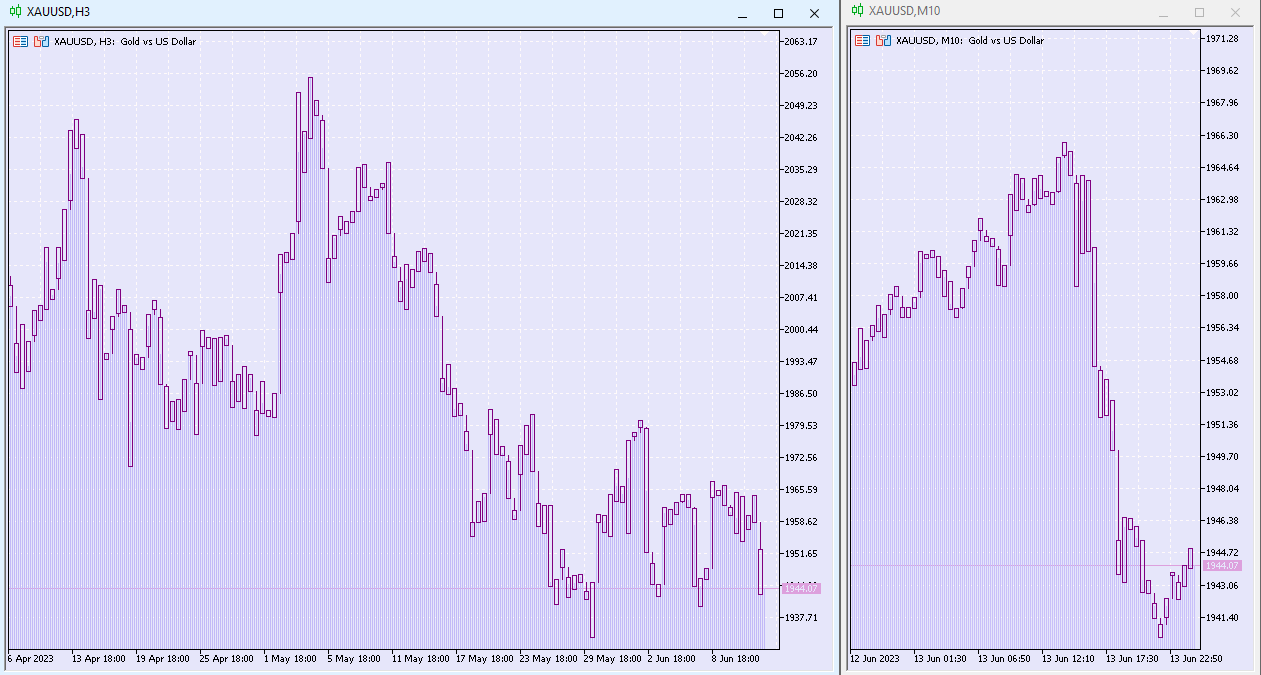
Task: Click the 12 Jun 2023 label on M10 time axis
Action: tap(874, 659)
